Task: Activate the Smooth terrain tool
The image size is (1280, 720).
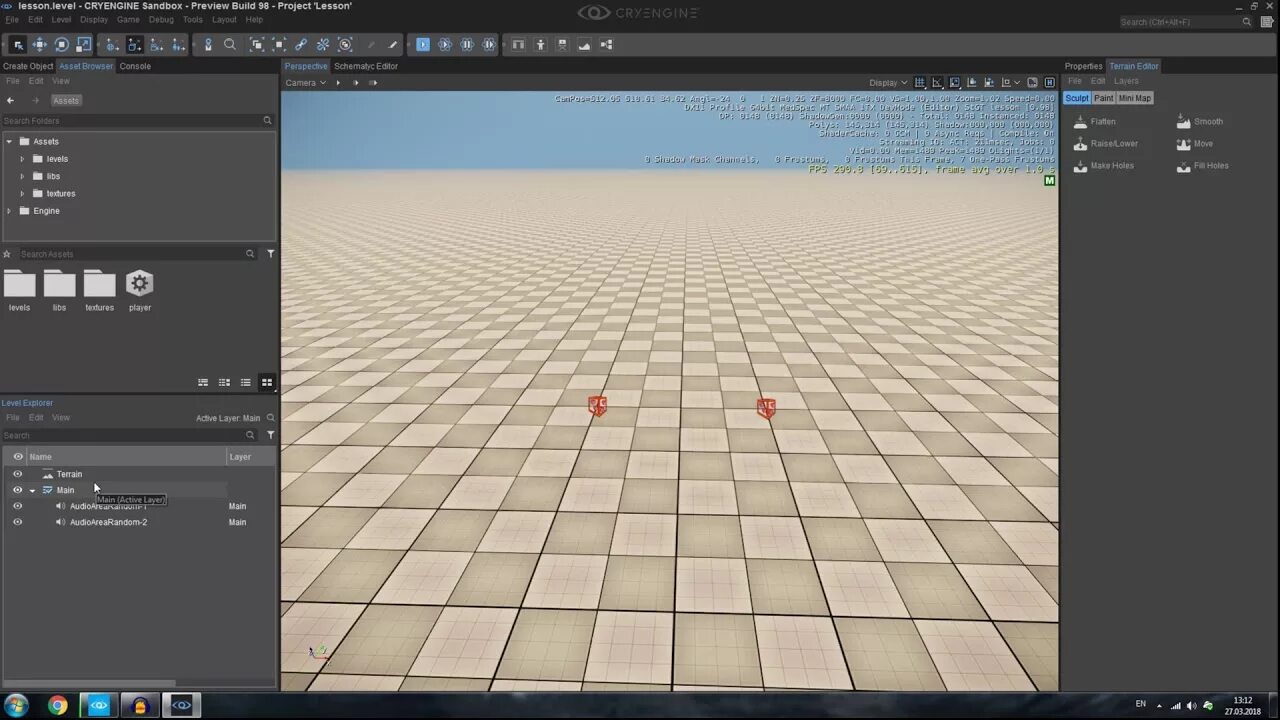Action: point(1202,121)
